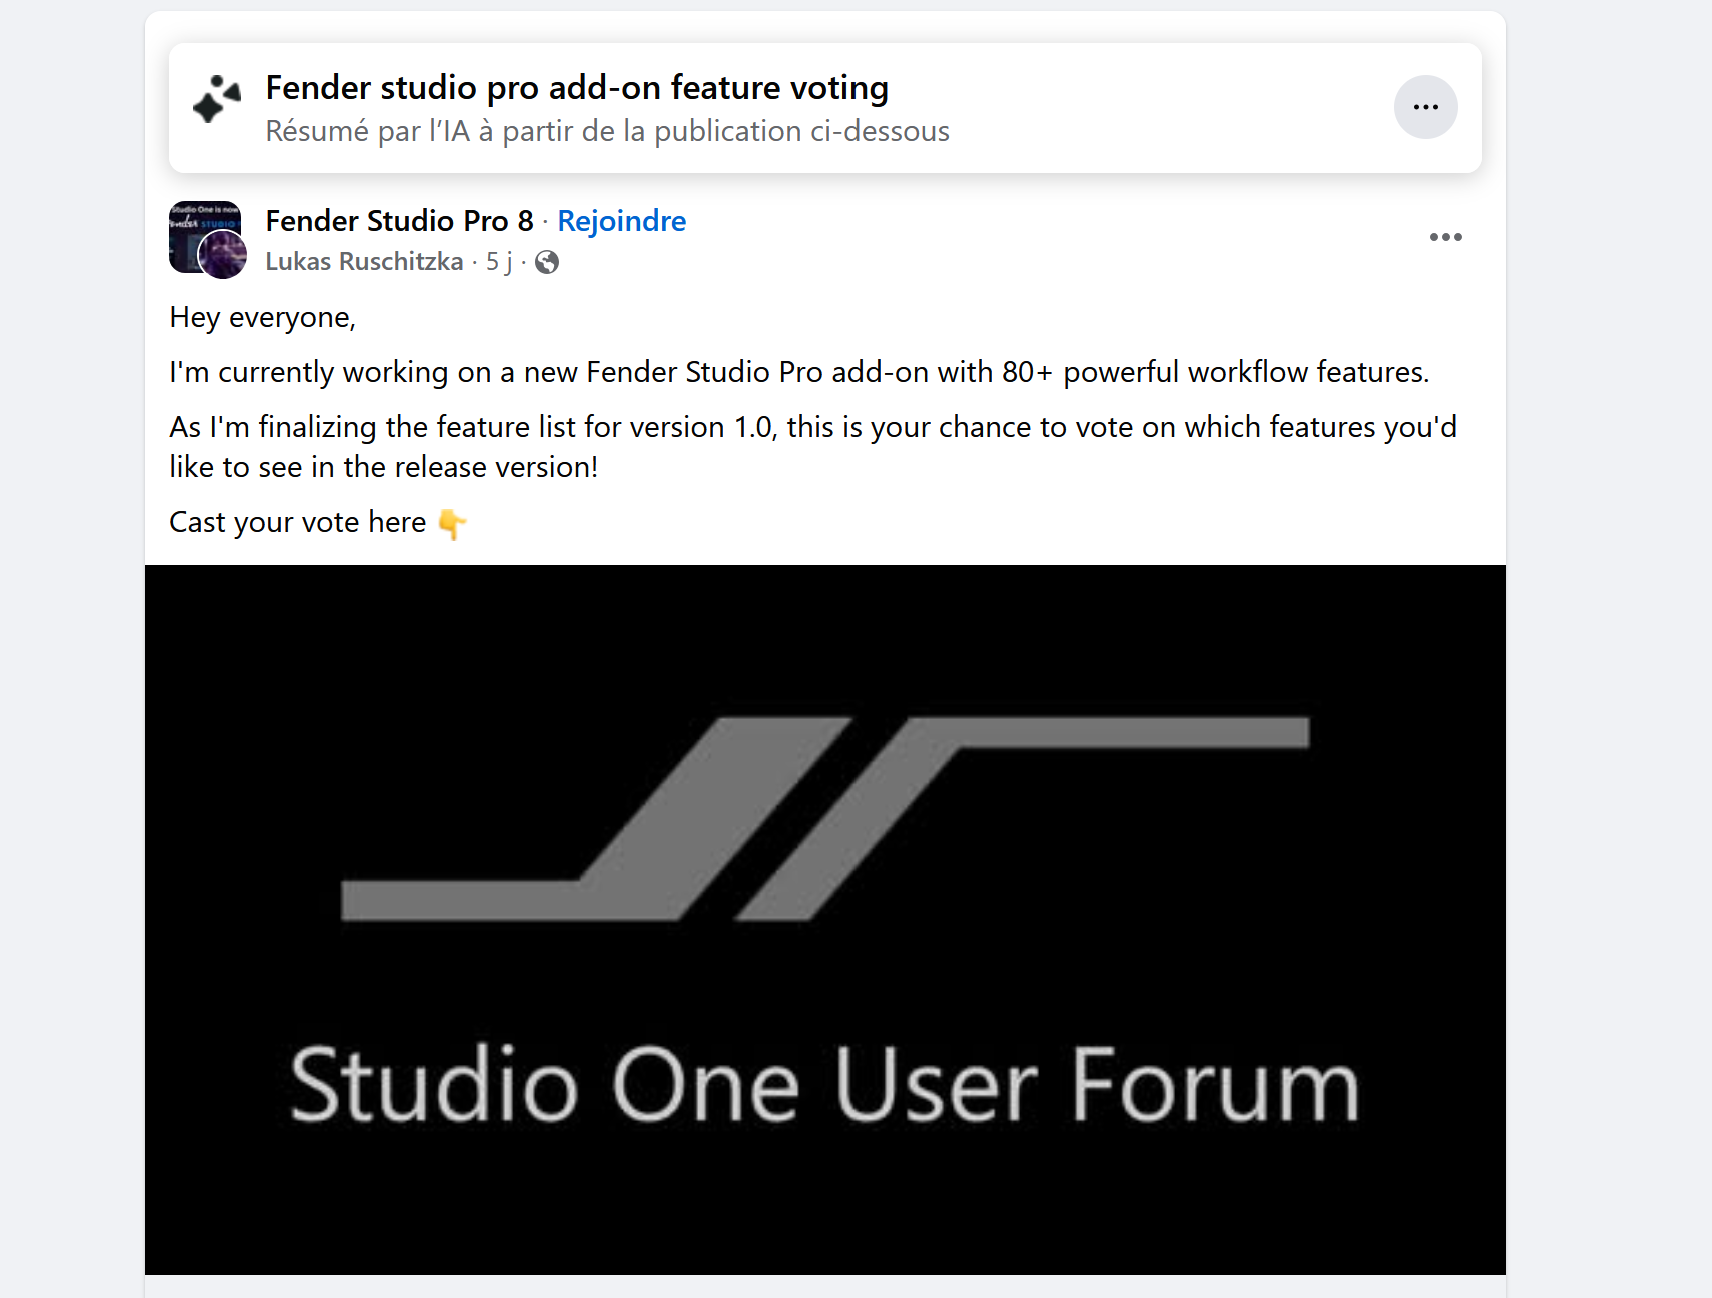Click Lukas Ruschitzka's round profile picture
The image size is (1712, 1298).
coord(222,255)
